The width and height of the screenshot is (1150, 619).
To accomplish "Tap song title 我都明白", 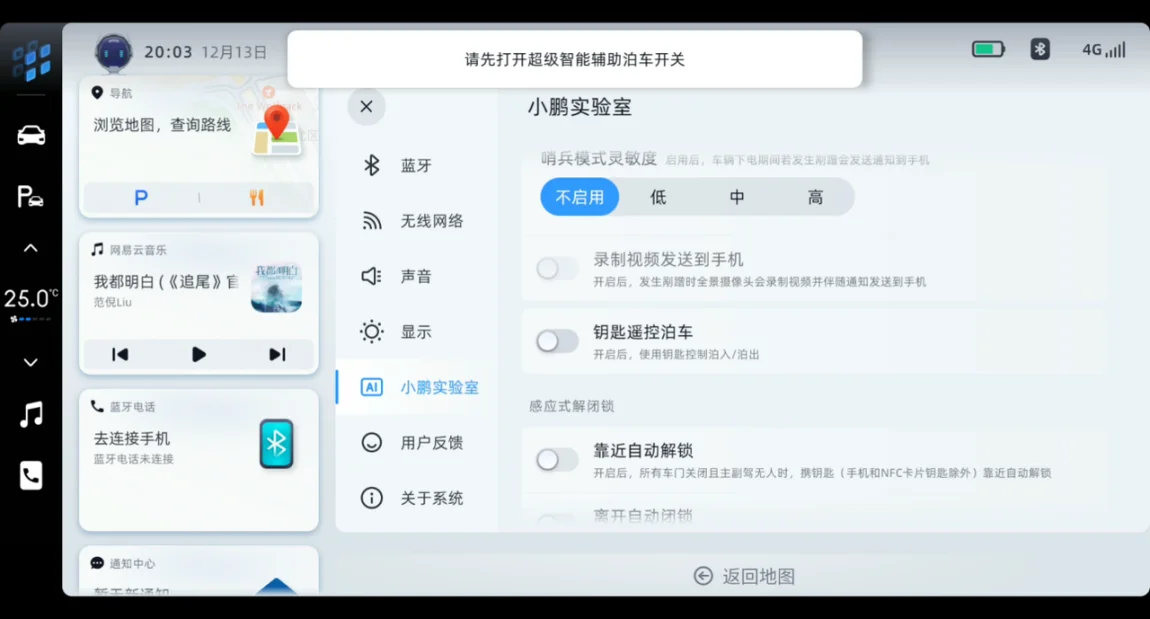I will coord(166,282).
